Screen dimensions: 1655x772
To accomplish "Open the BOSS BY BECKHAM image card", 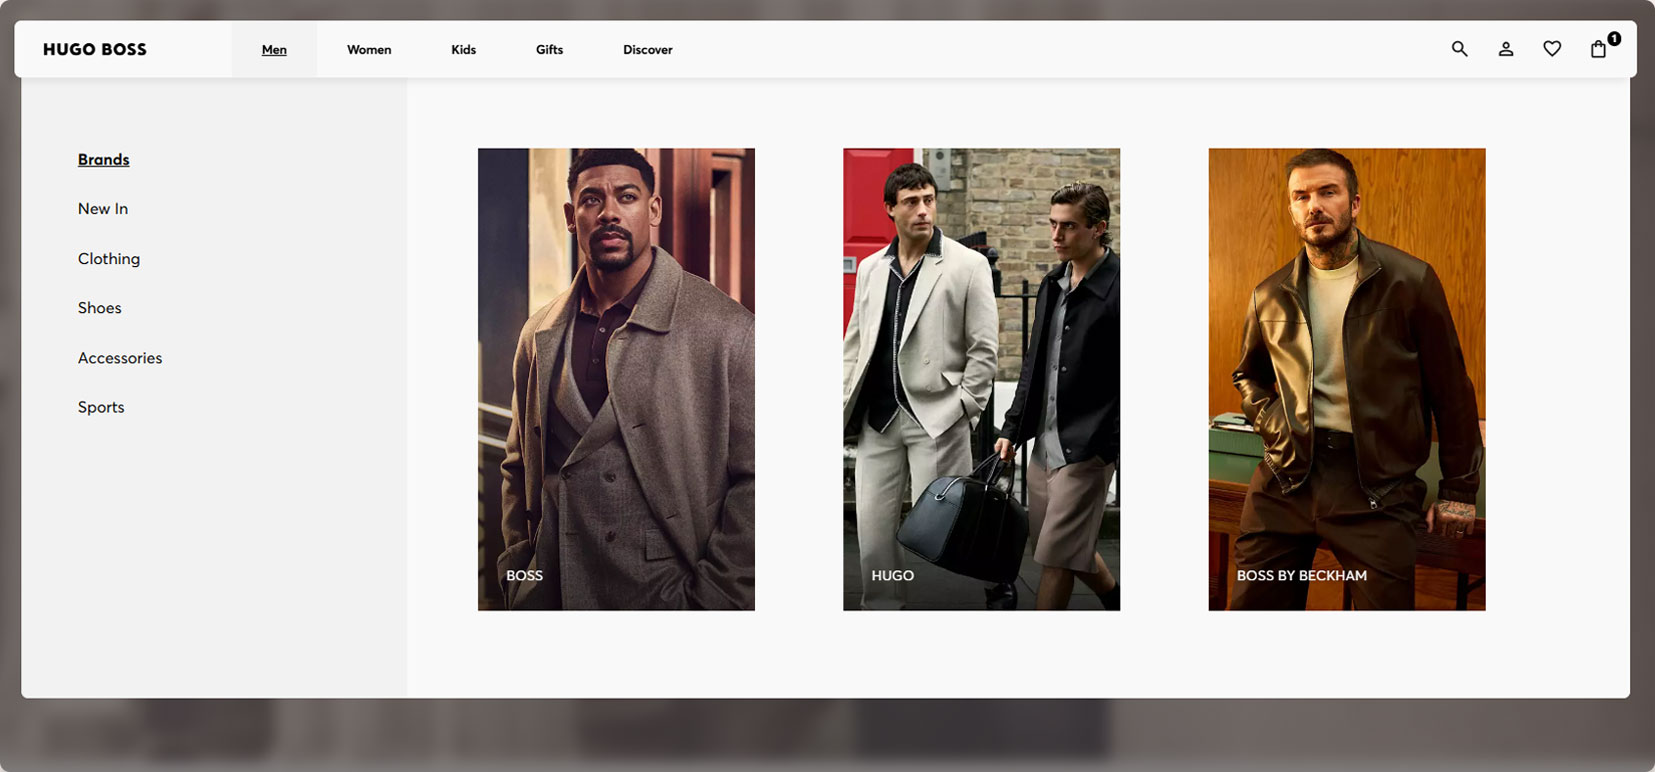I will click(x=1347, y=379).
